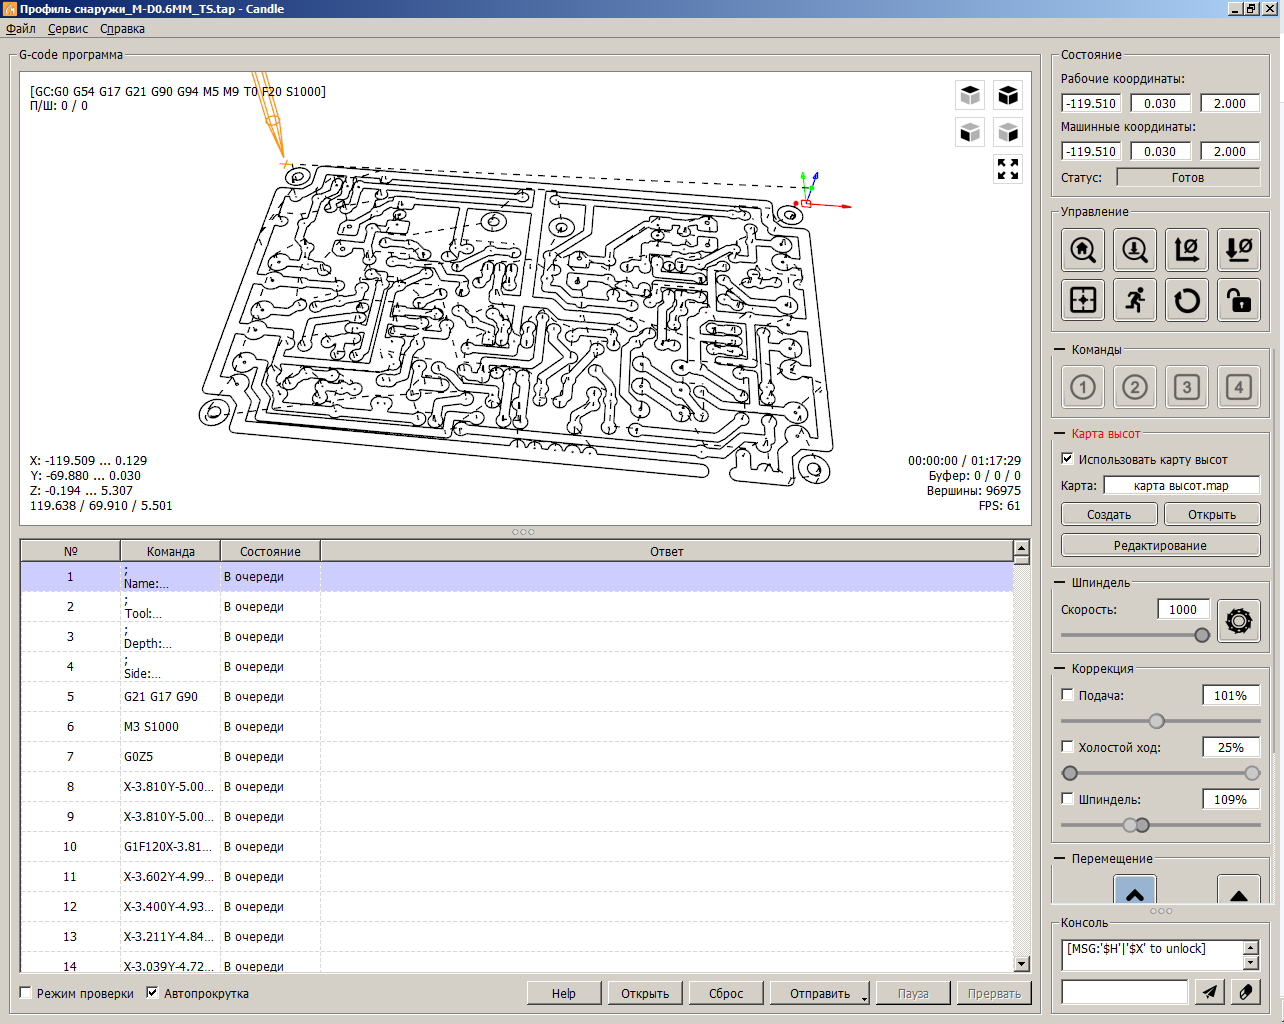
Task: Fit the toolpath view to window
Action: pos(1008,169)
